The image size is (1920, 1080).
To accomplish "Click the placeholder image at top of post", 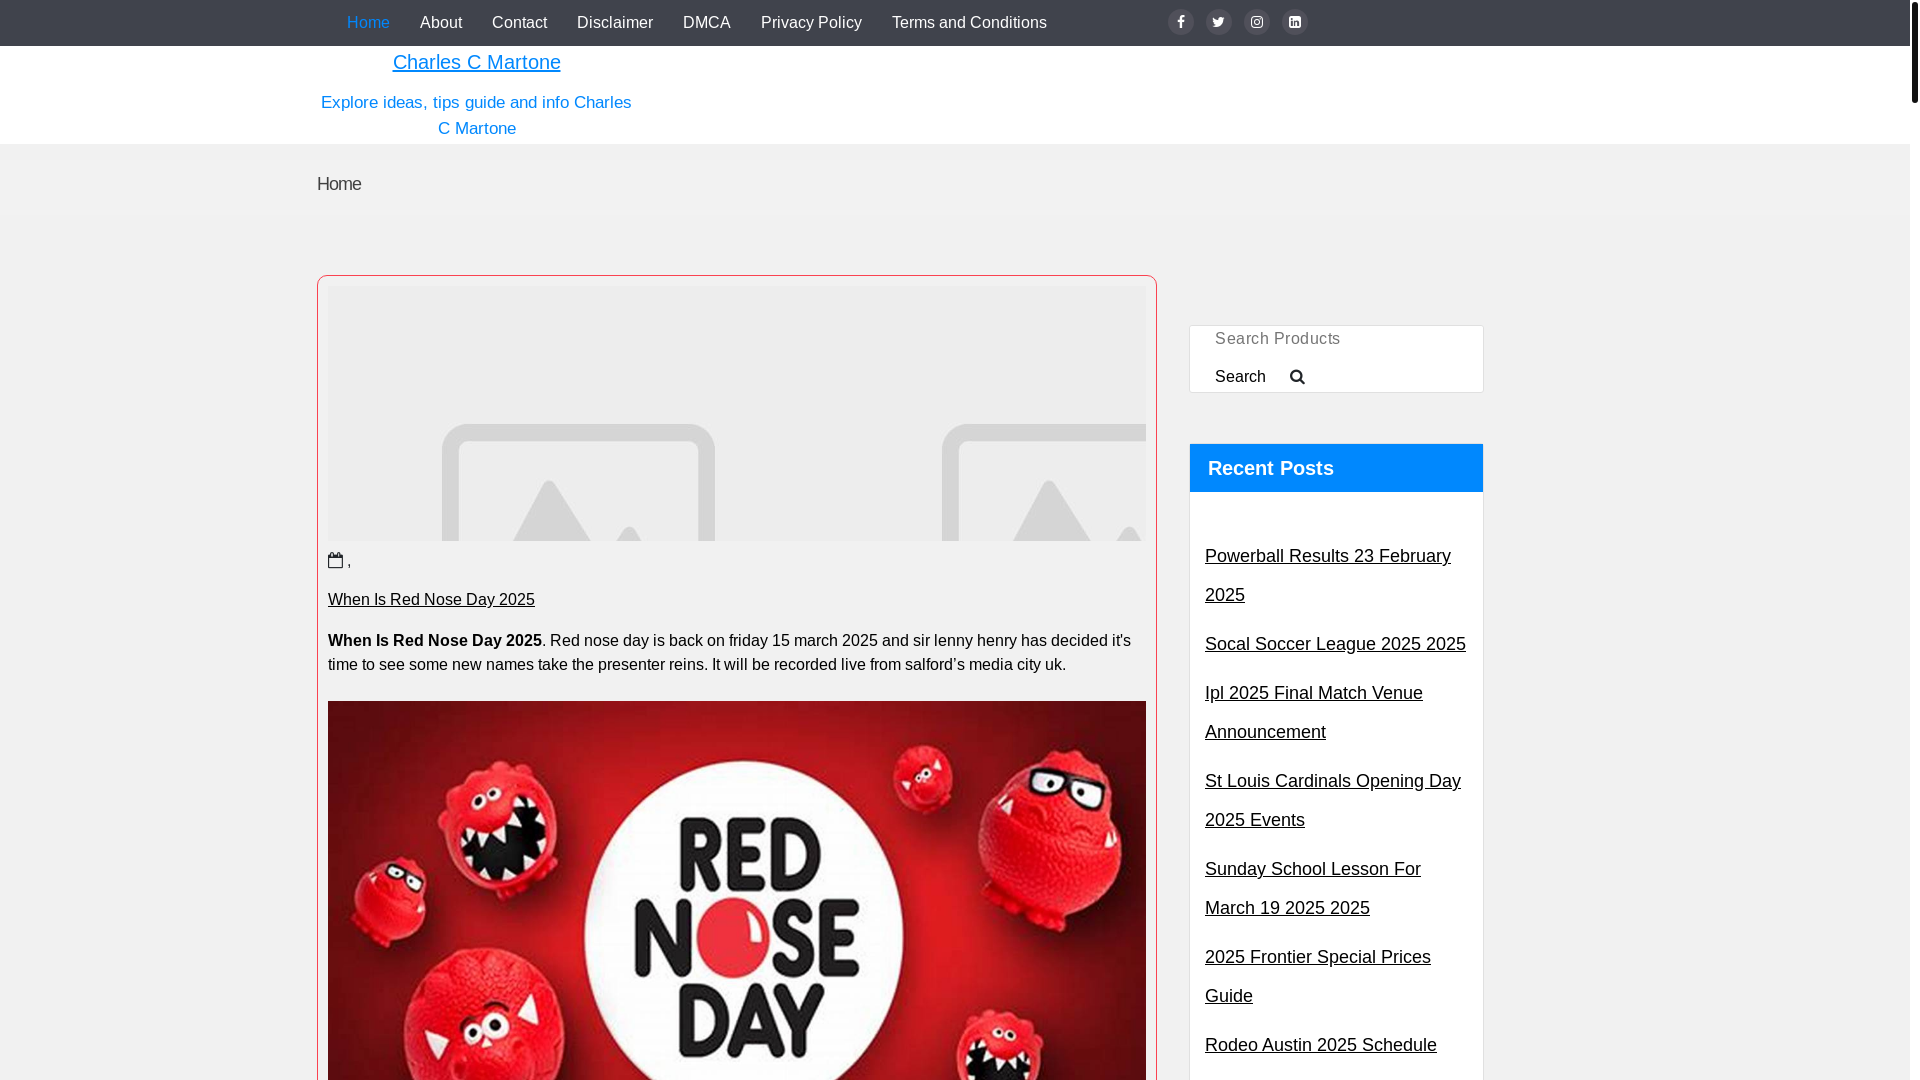I will point(737,414).
